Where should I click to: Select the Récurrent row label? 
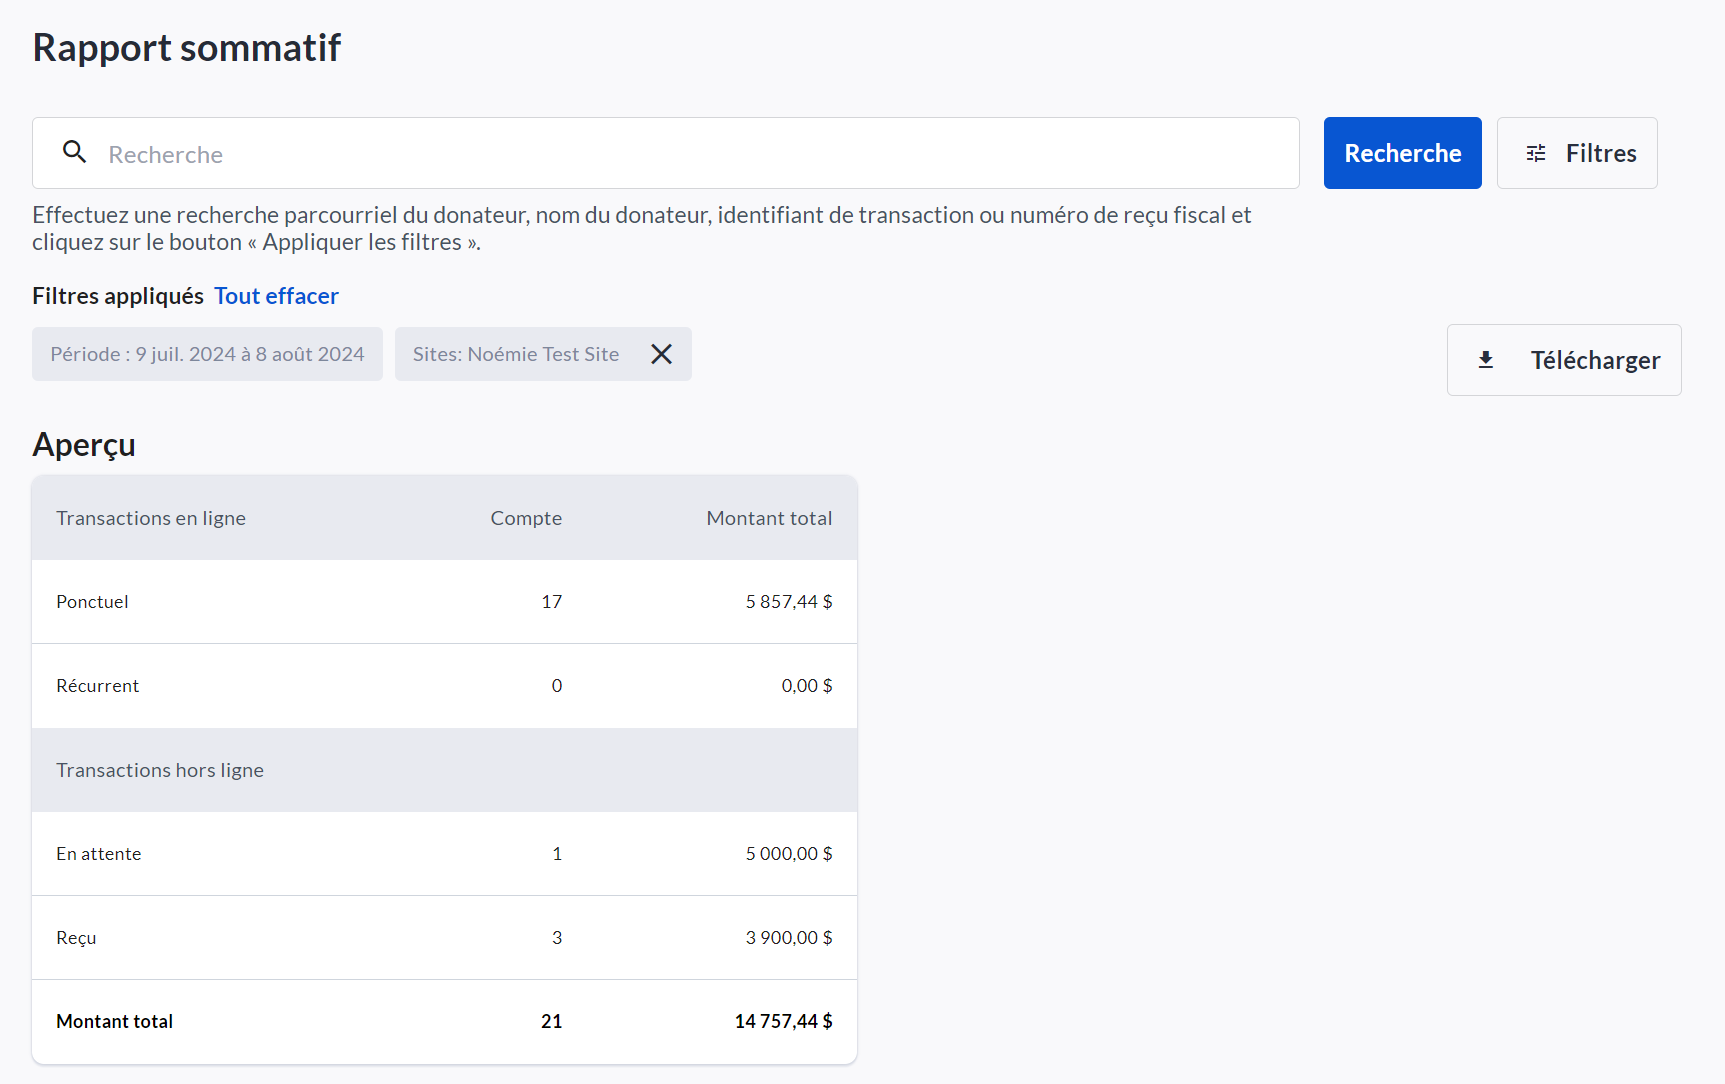(98, 686)
